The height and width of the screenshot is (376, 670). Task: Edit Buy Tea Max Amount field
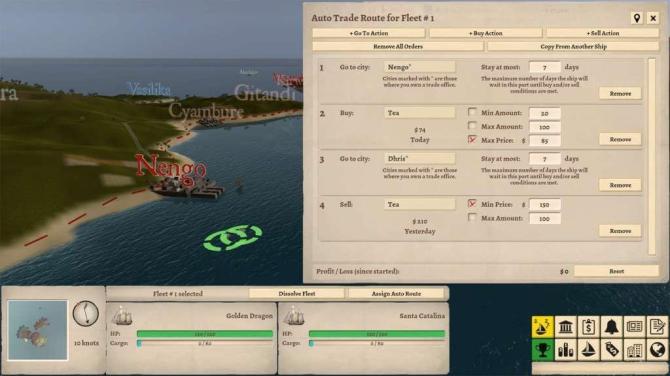click(545, 127)
